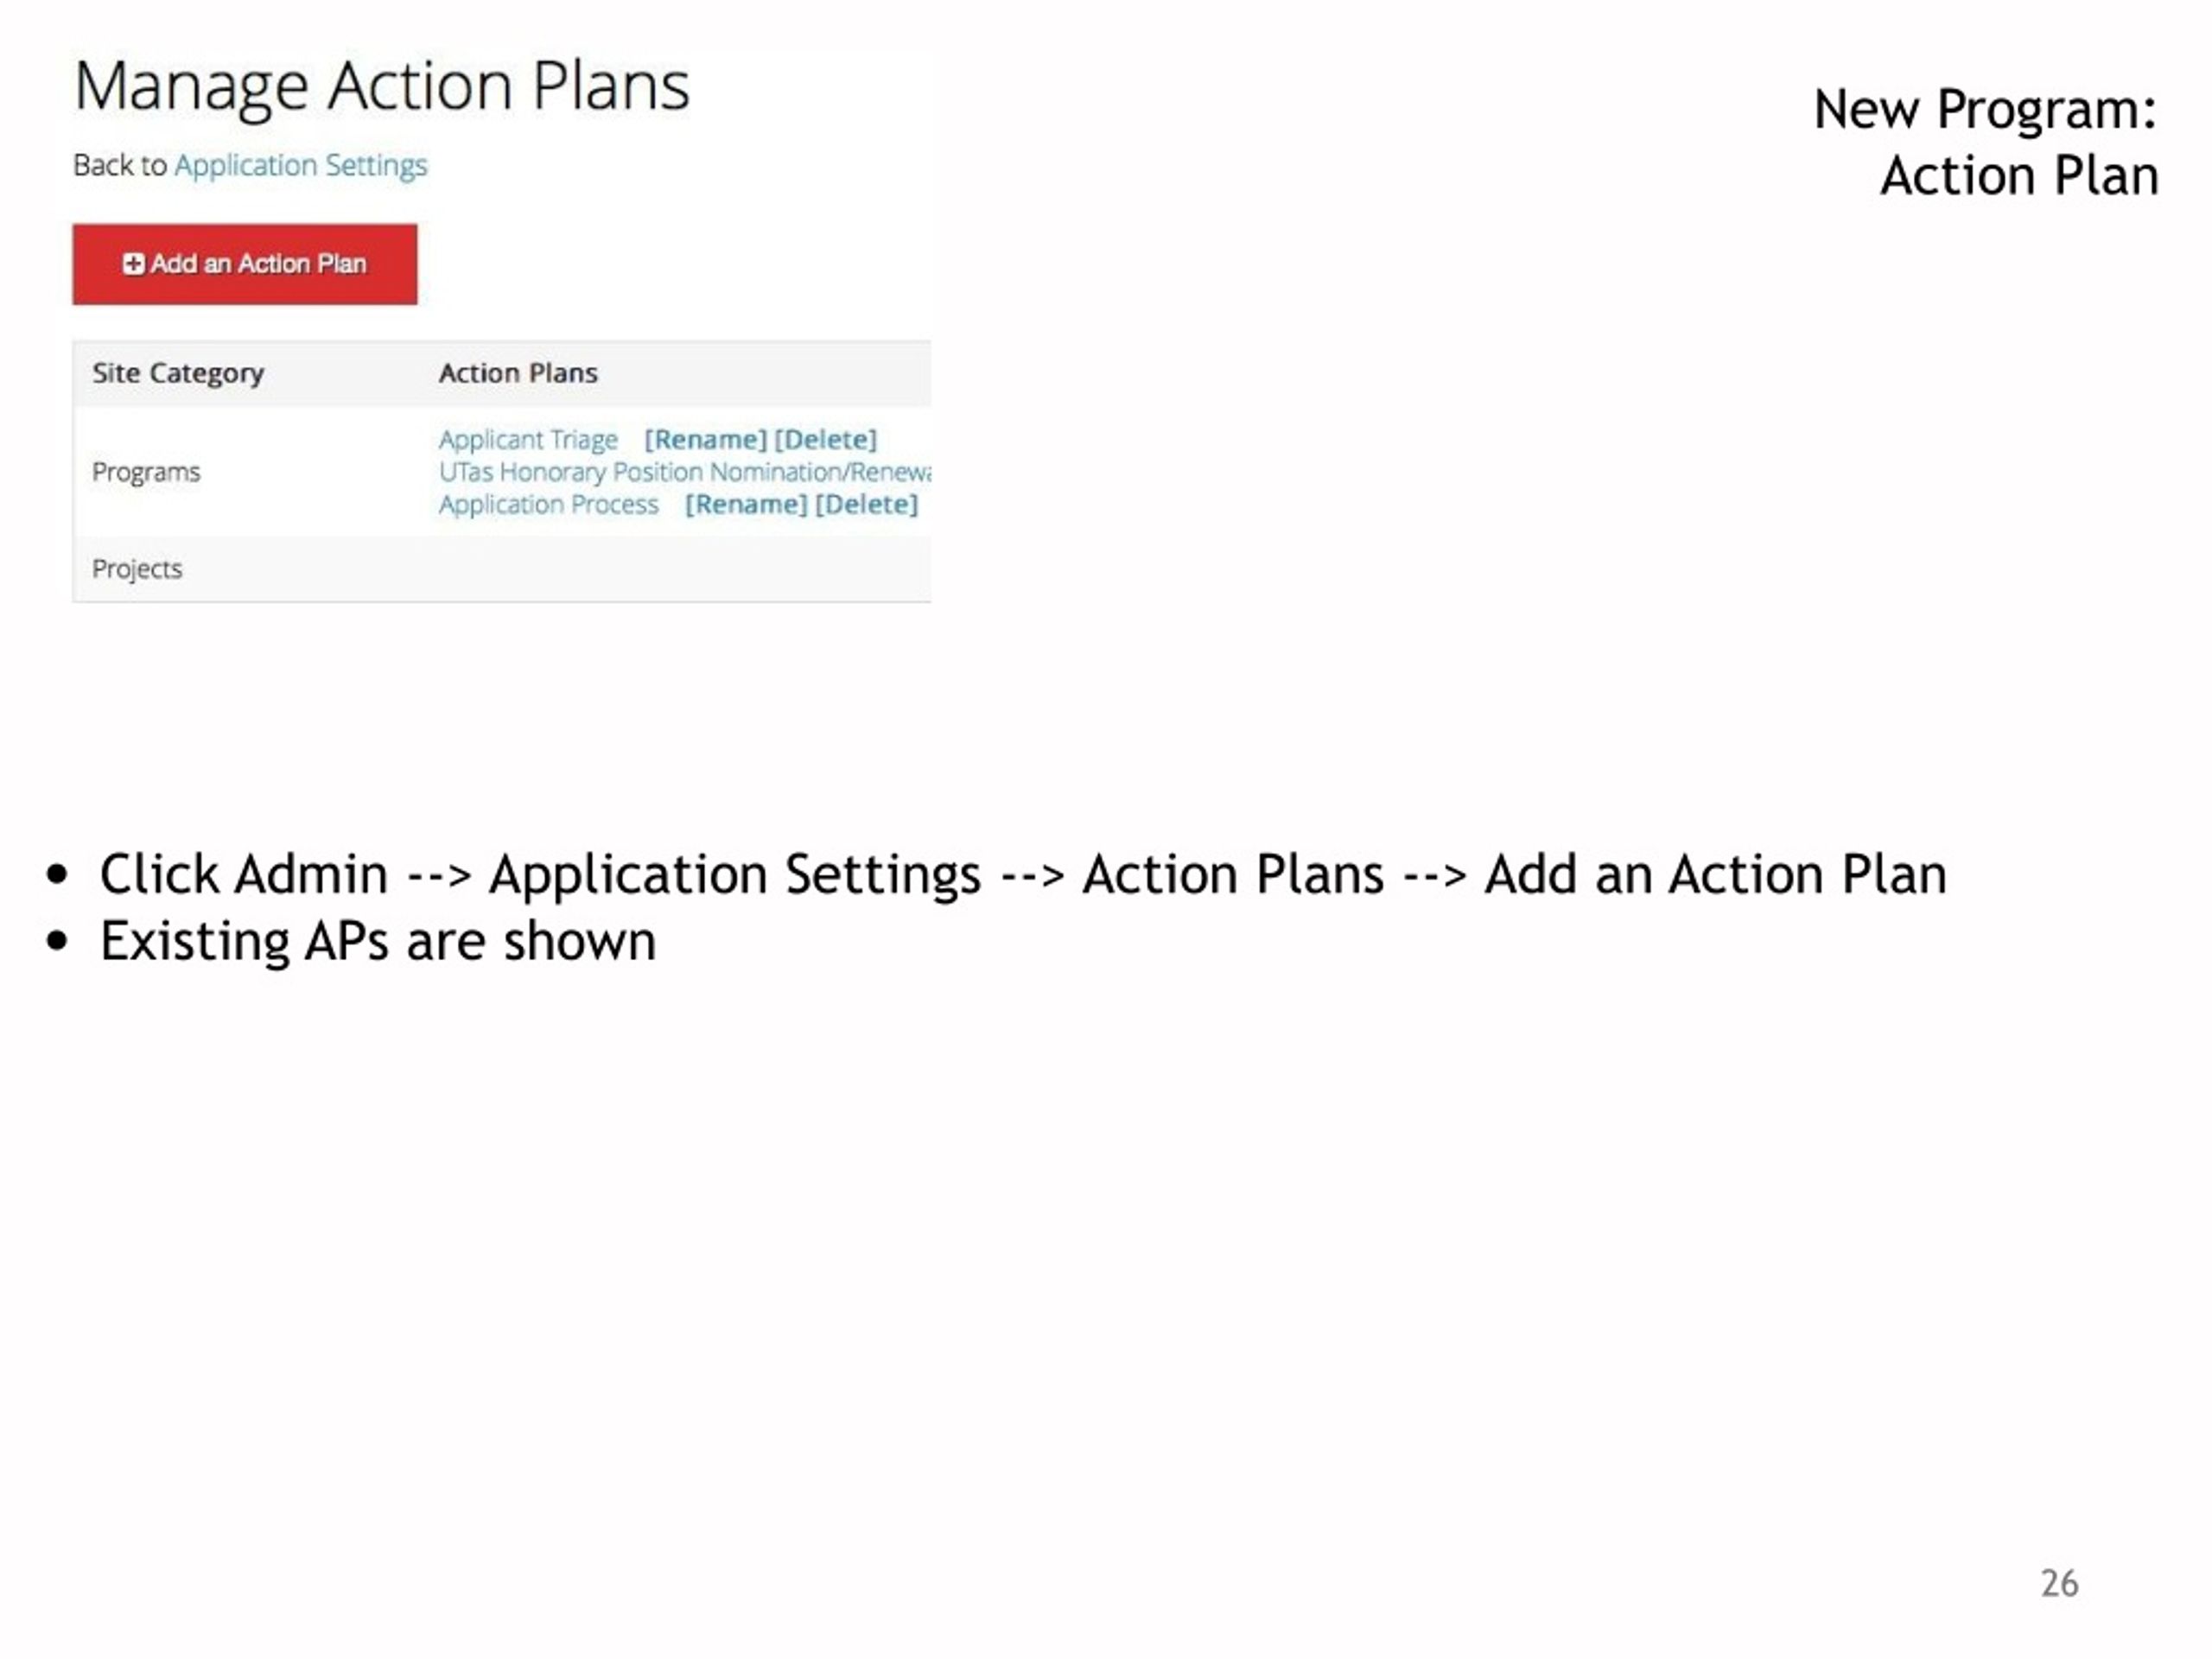2212x1659 pixels.
Task: Select the Projects category row label
Action: pos(137,569)
